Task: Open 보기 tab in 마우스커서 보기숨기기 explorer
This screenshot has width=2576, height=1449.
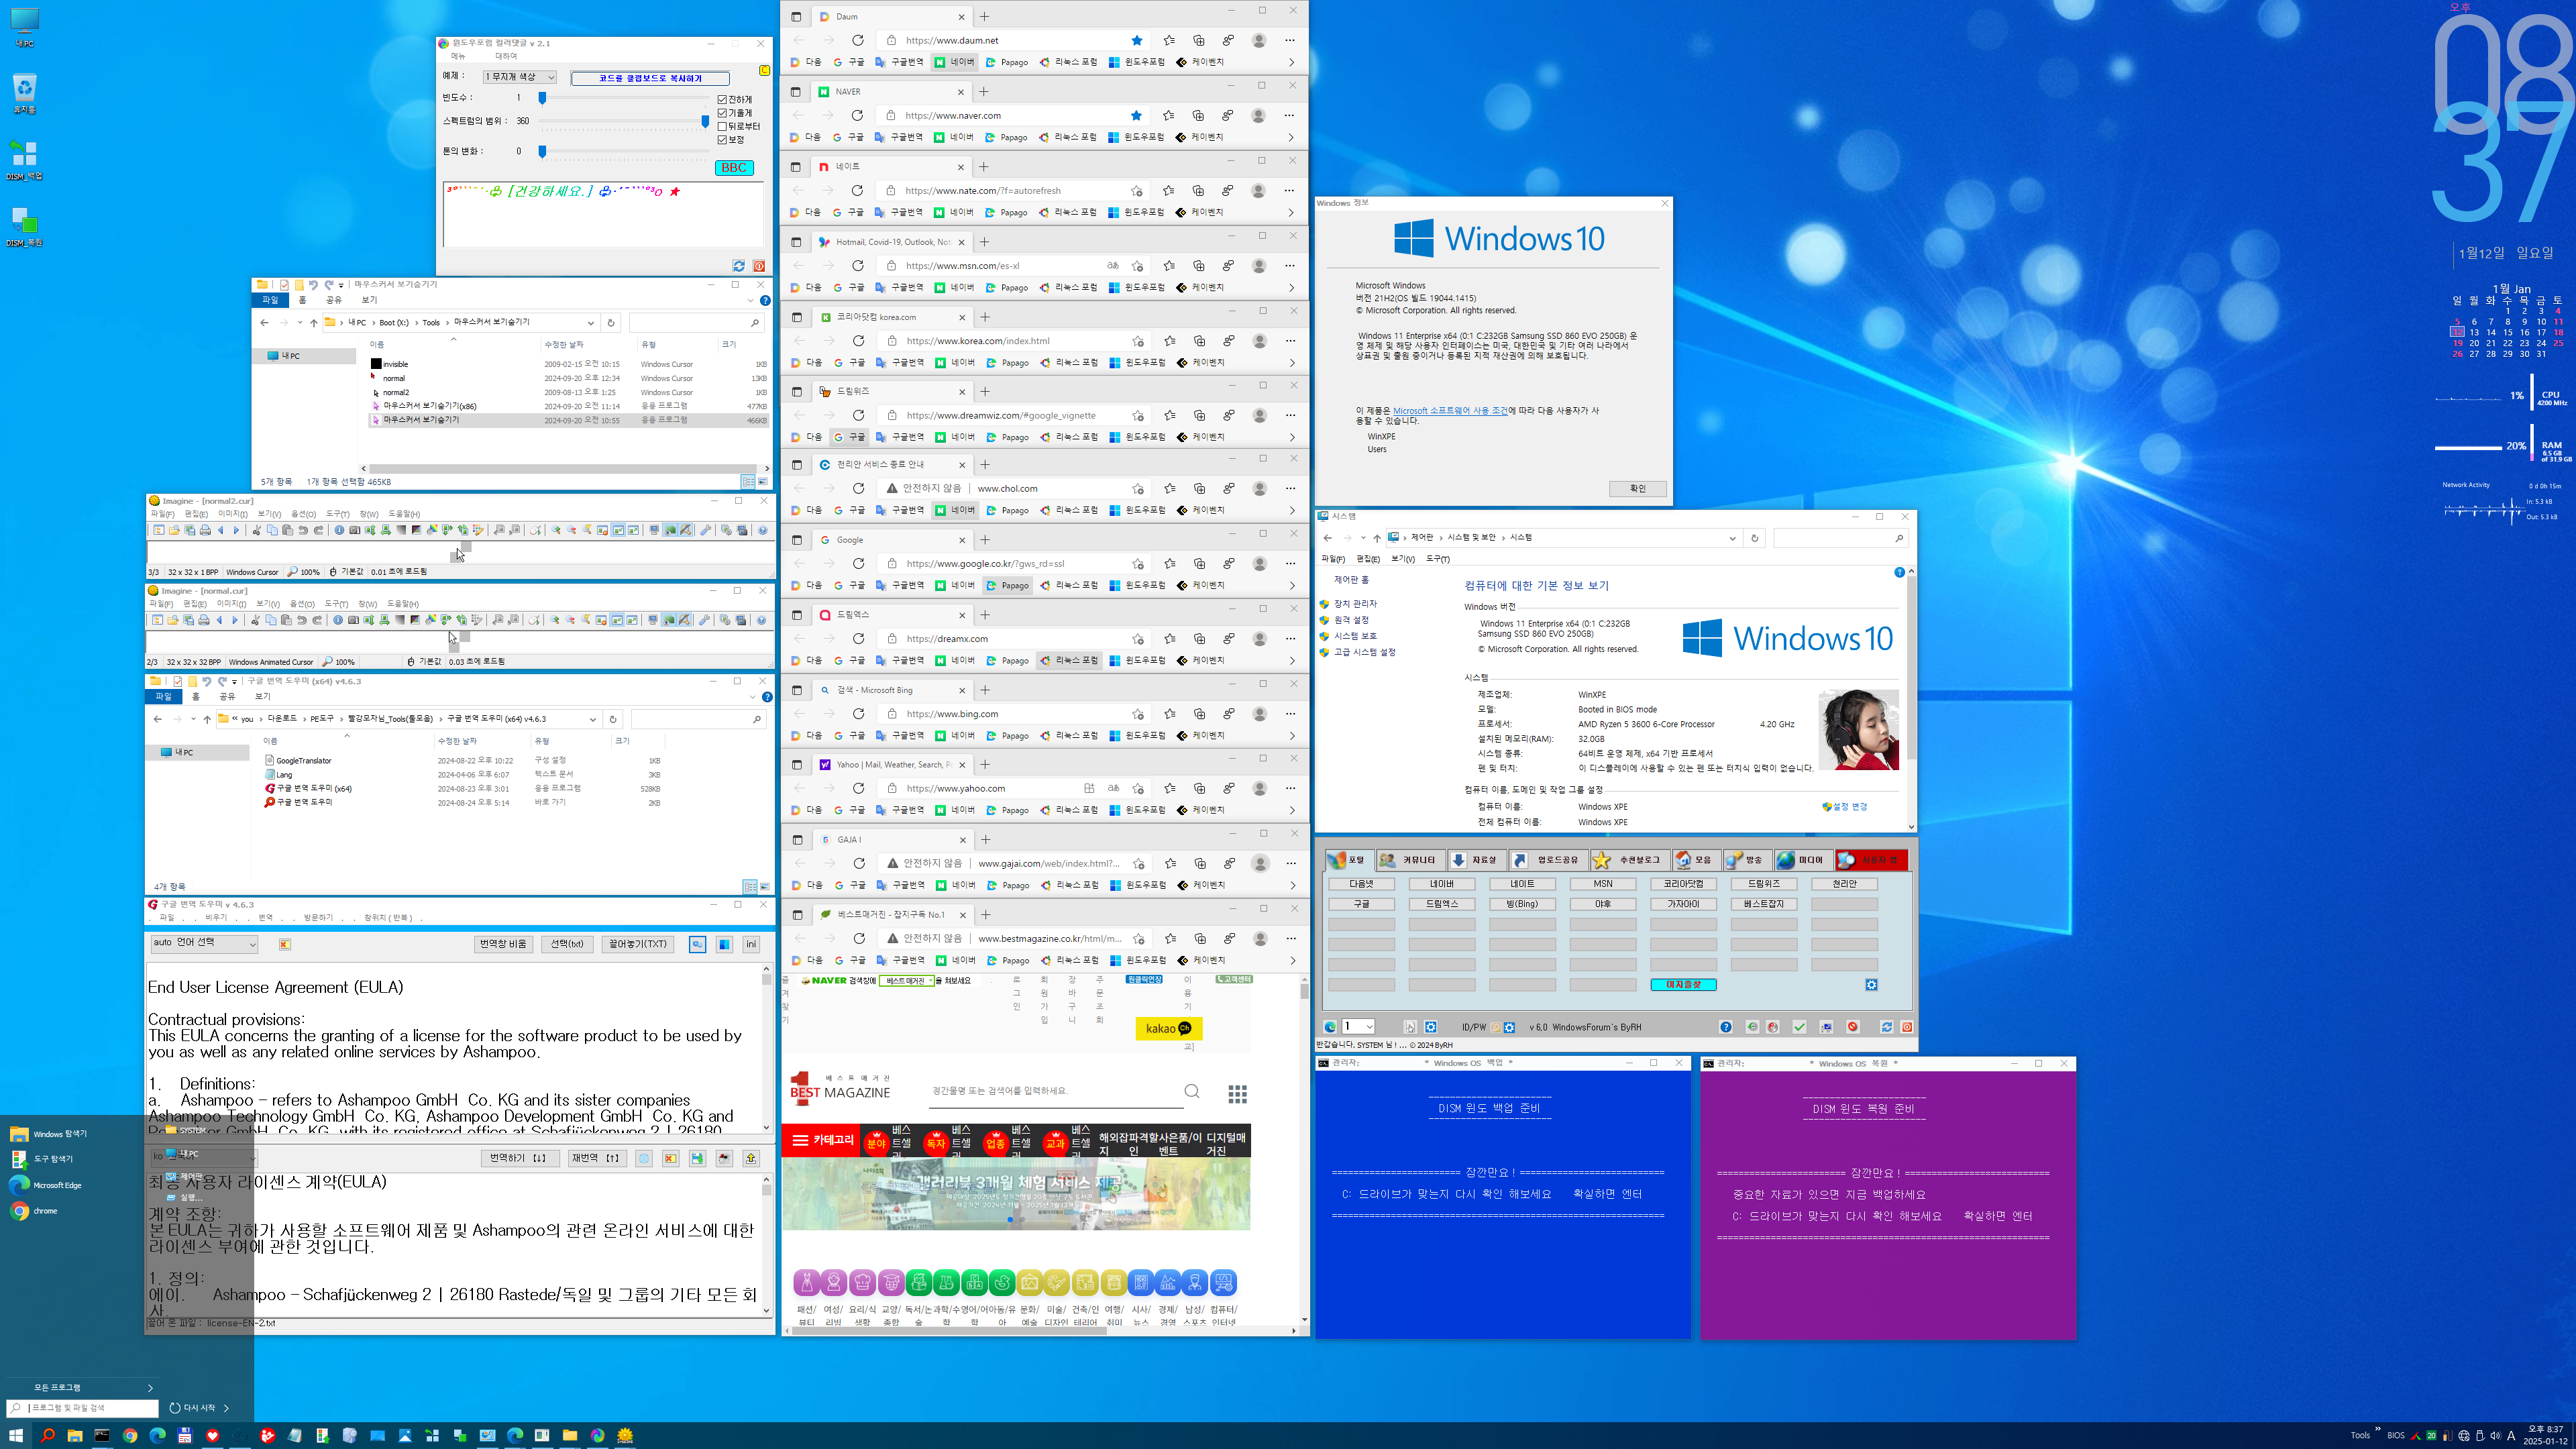Action: tap(369, 300)
